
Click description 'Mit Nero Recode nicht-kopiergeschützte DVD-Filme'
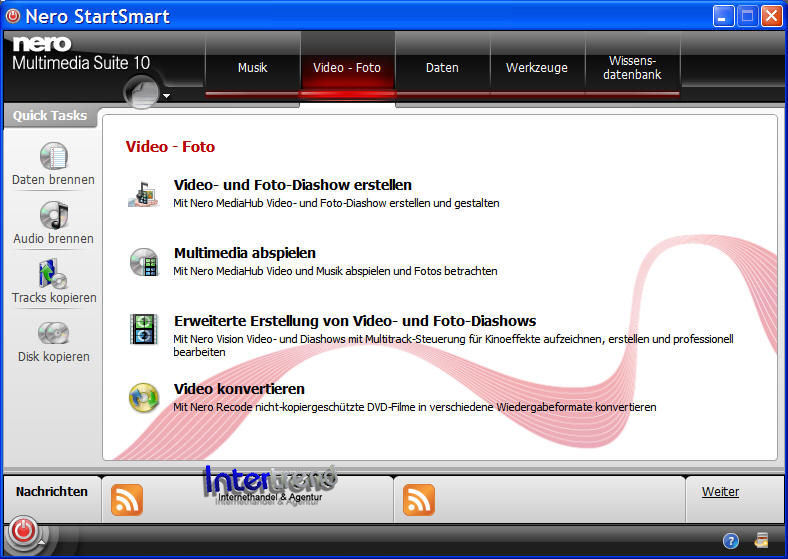tap(415, 407)
